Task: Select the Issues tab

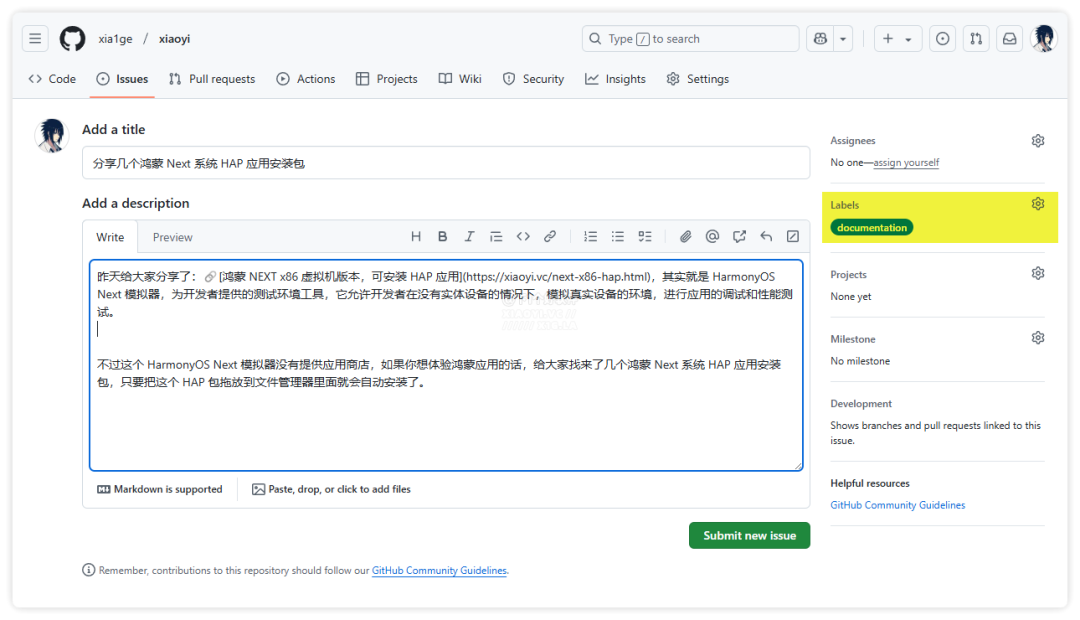Action: tap(123, 79)
